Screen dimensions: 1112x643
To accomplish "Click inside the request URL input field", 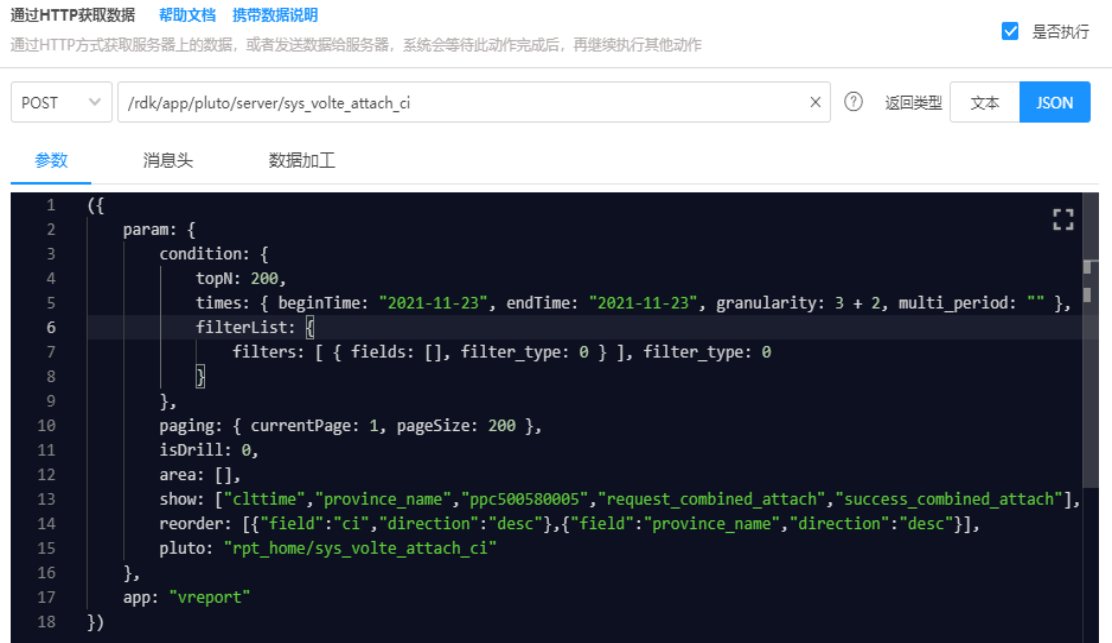I will pyautogui.click(x=460, y=102).
